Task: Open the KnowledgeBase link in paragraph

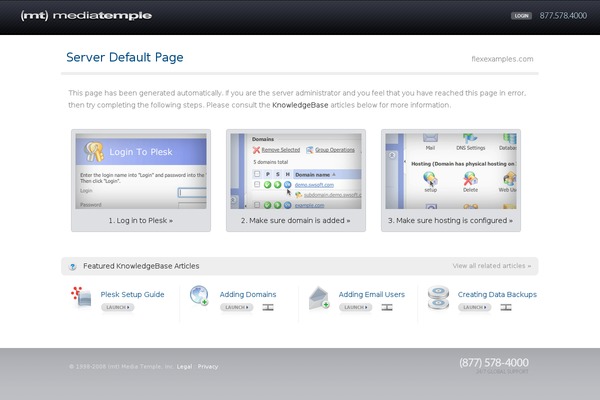Action: (300, 105)
